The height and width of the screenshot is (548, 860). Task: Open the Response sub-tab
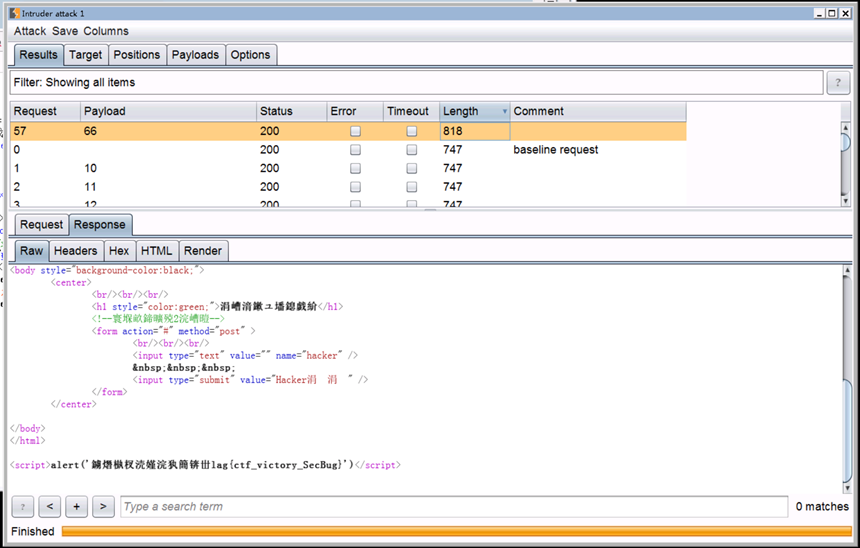click(x=100, y=225)
